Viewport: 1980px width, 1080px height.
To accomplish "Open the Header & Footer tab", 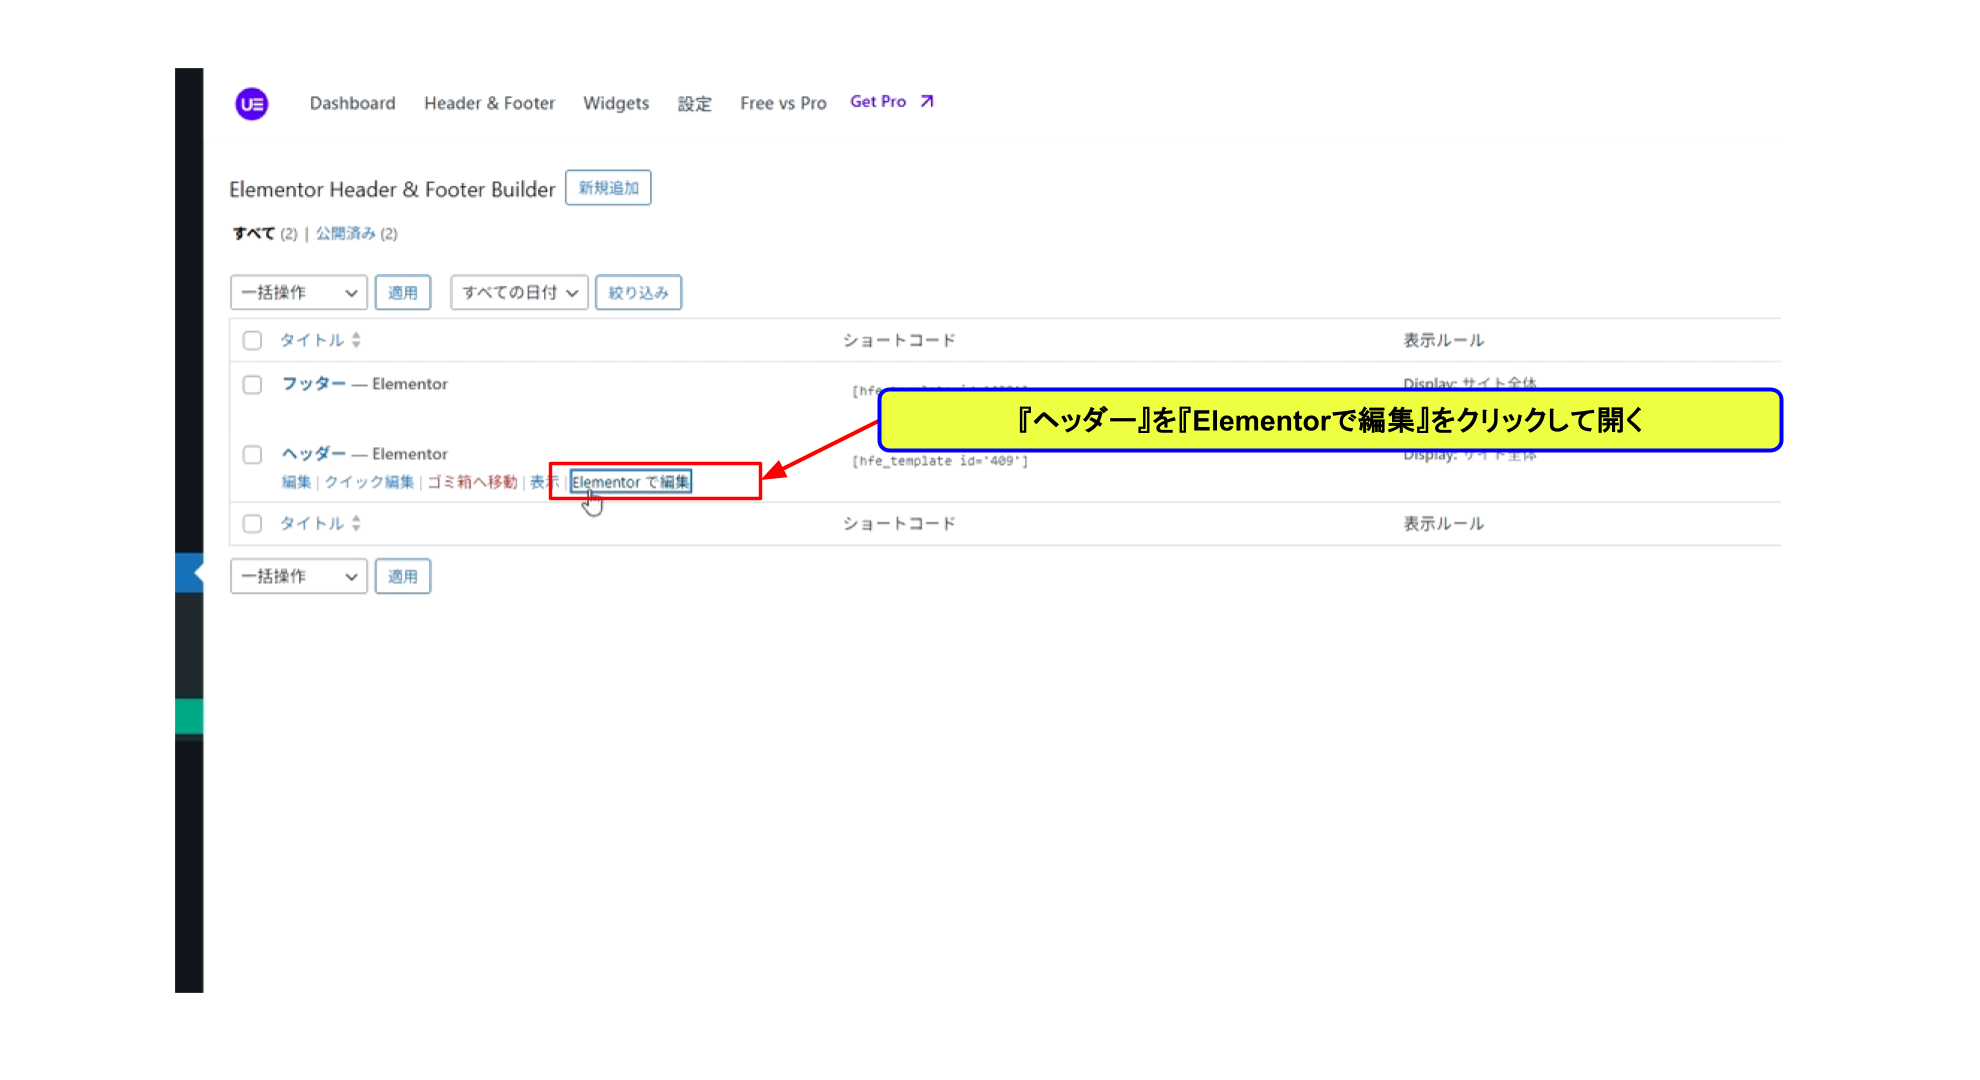I will 489,103.
